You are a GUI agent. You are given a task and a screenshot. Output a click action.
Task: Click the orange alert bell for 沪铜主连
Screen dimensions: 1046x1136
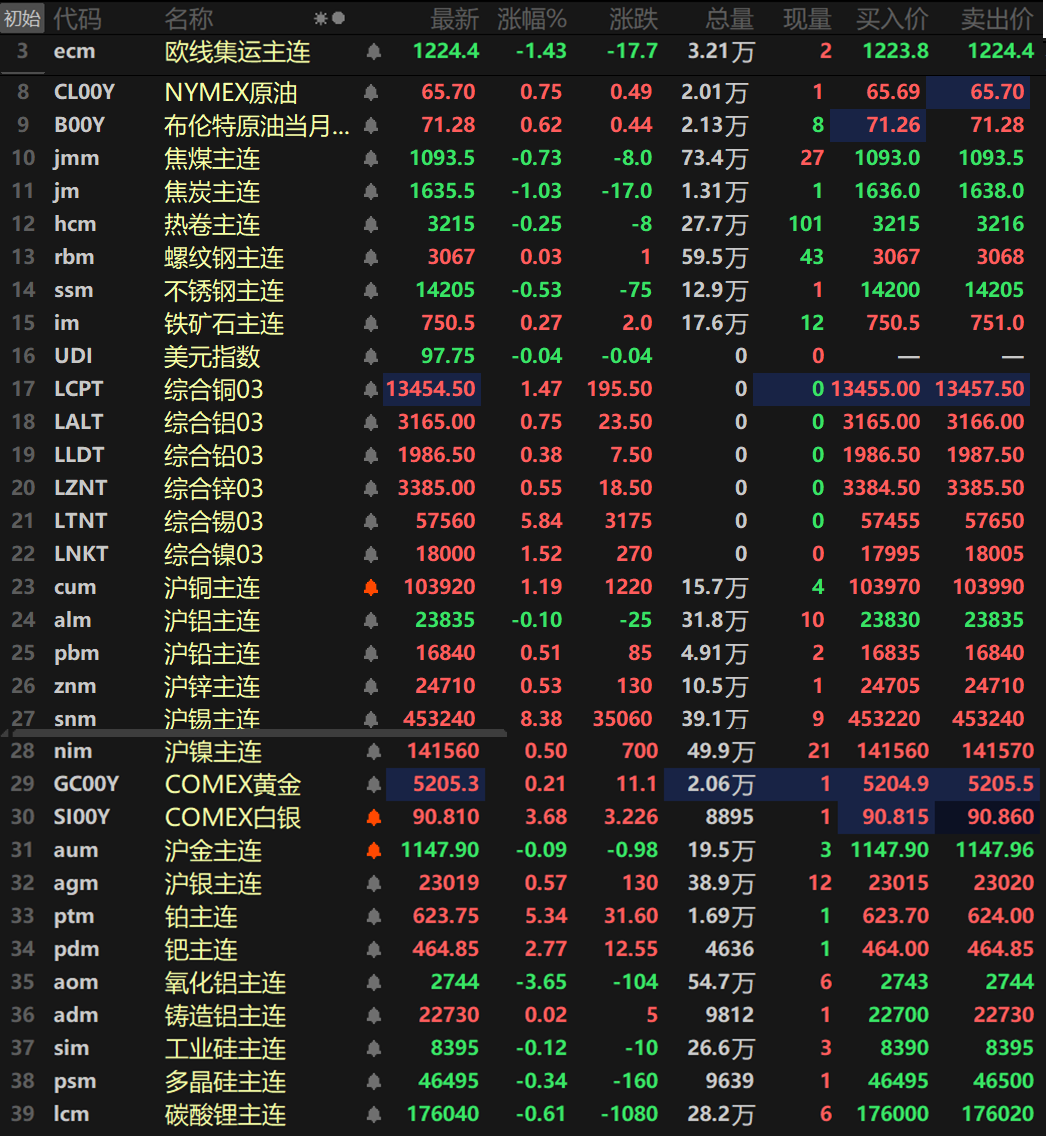click(372, 588)
